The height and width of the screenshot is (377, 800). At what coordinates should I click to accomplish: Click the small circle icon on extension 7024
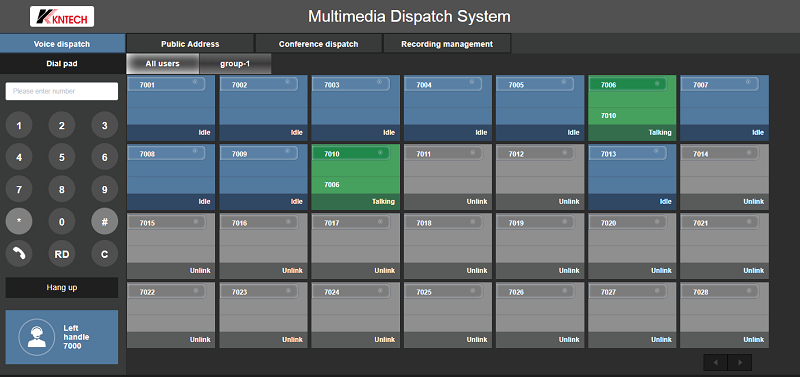point(380,290)
